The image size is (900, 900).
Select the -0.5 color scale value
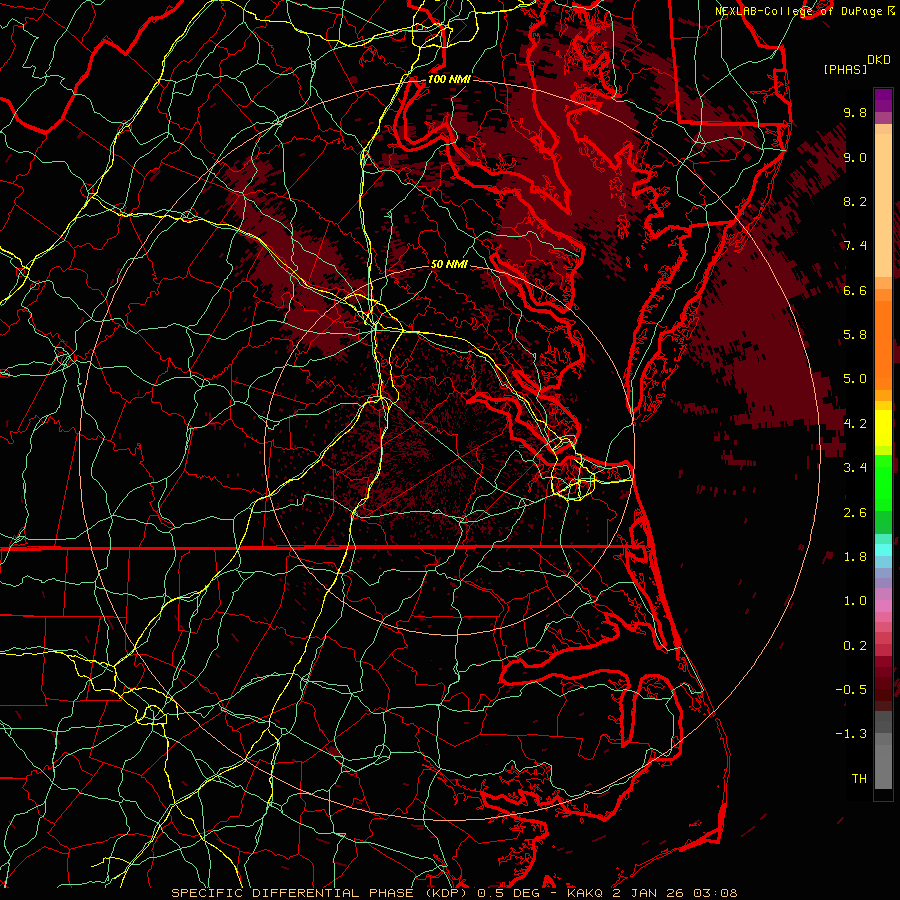pos(851,690)
